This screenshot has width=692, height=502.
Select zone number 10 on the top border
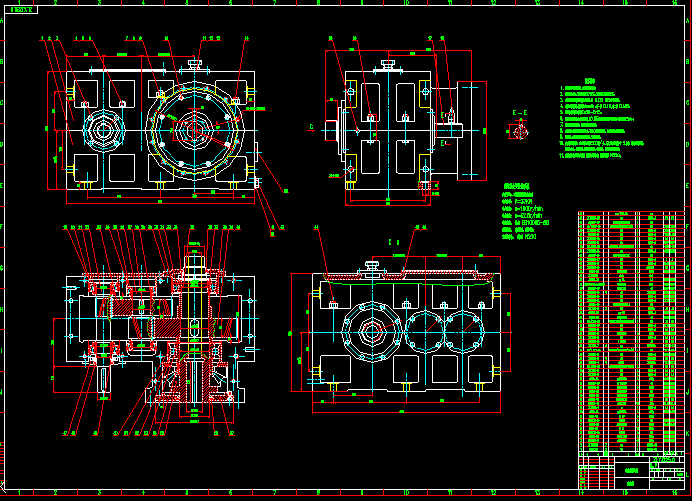[406, 3]
